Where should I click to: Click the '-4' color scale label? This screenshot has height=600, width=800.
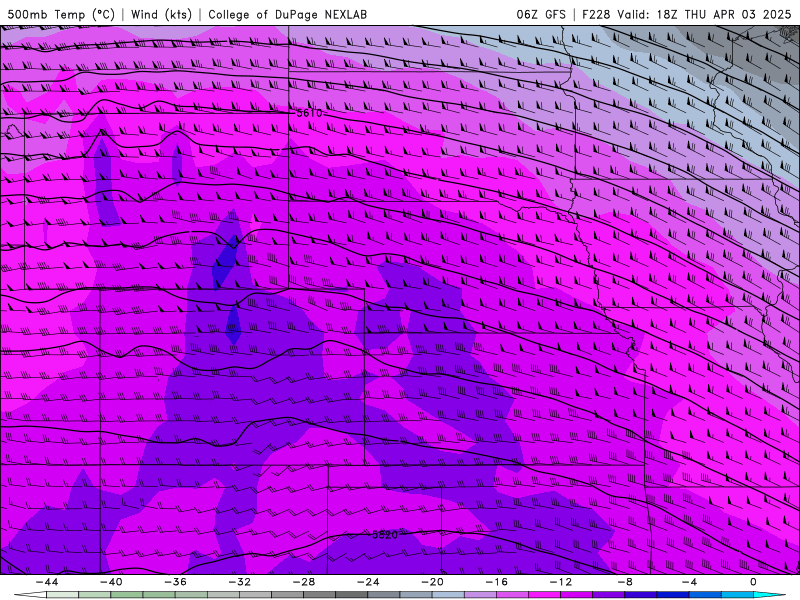690,582
